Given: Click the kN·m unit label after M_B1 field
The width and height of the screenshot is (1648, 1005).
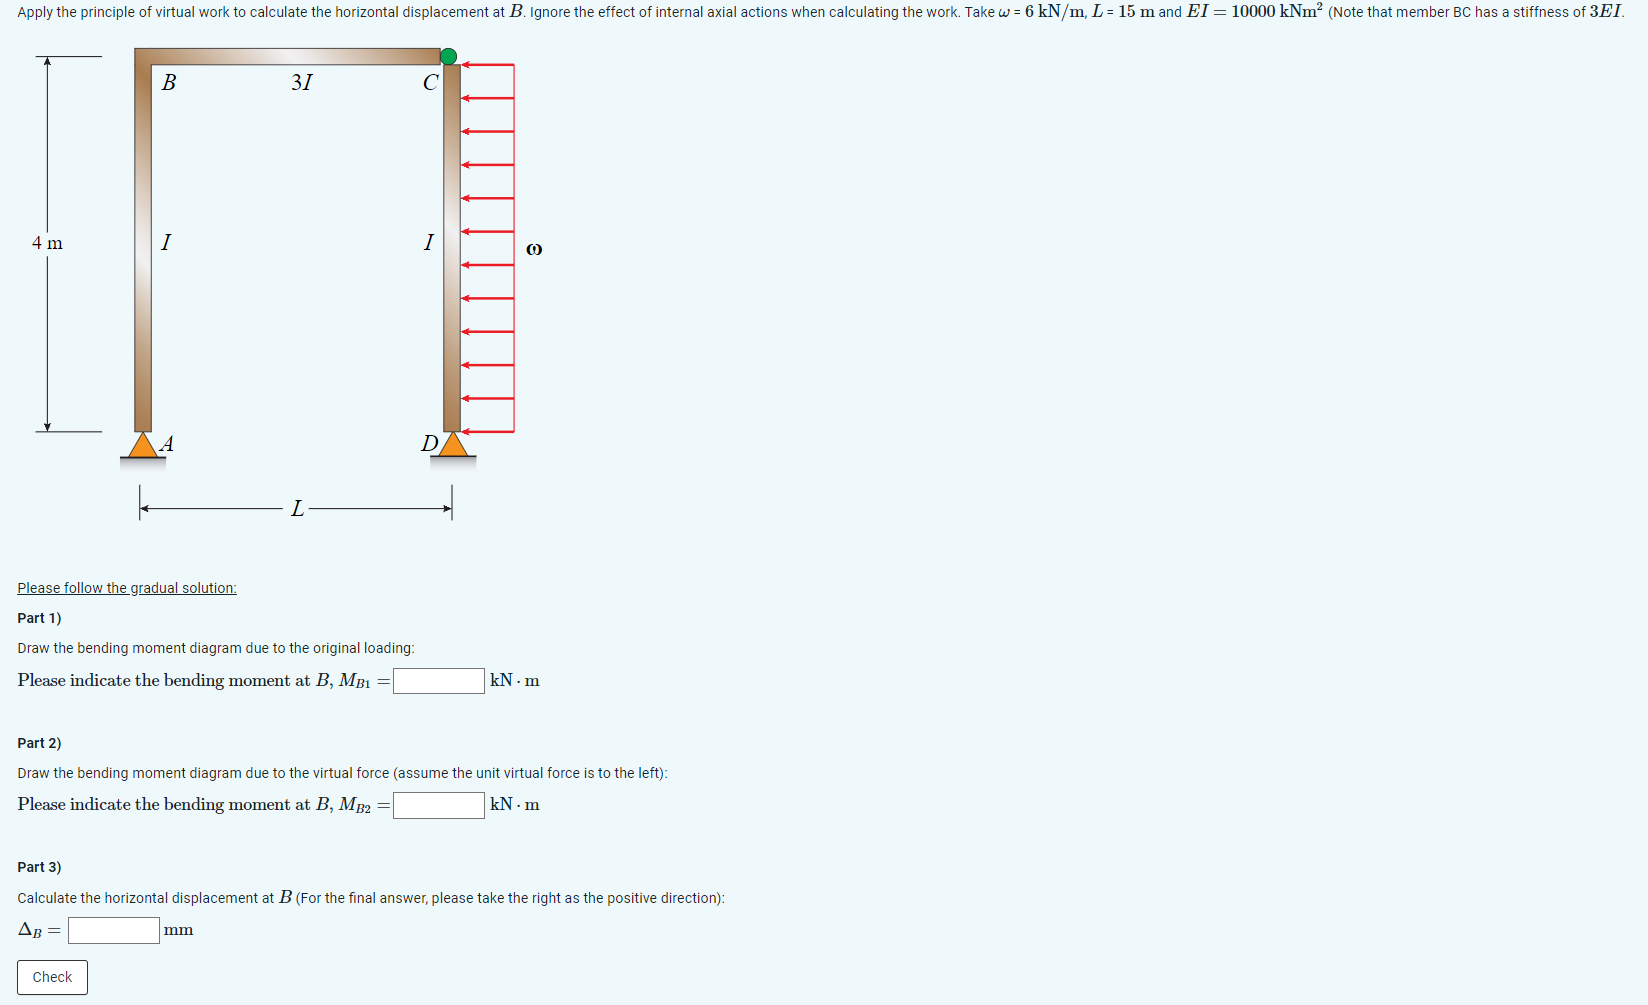Looking at the screenshot, I should coord(513,681).
